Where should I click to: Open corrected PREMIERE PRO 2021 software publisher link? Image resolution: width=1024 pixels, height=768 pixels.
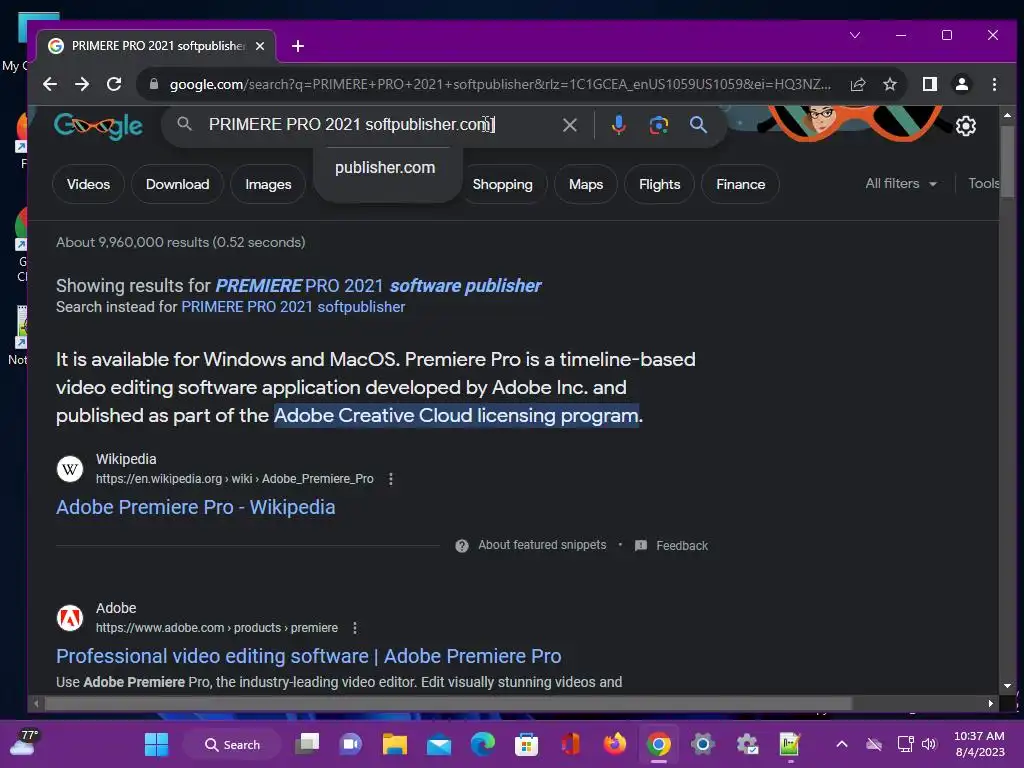click(x=378, y=285)
